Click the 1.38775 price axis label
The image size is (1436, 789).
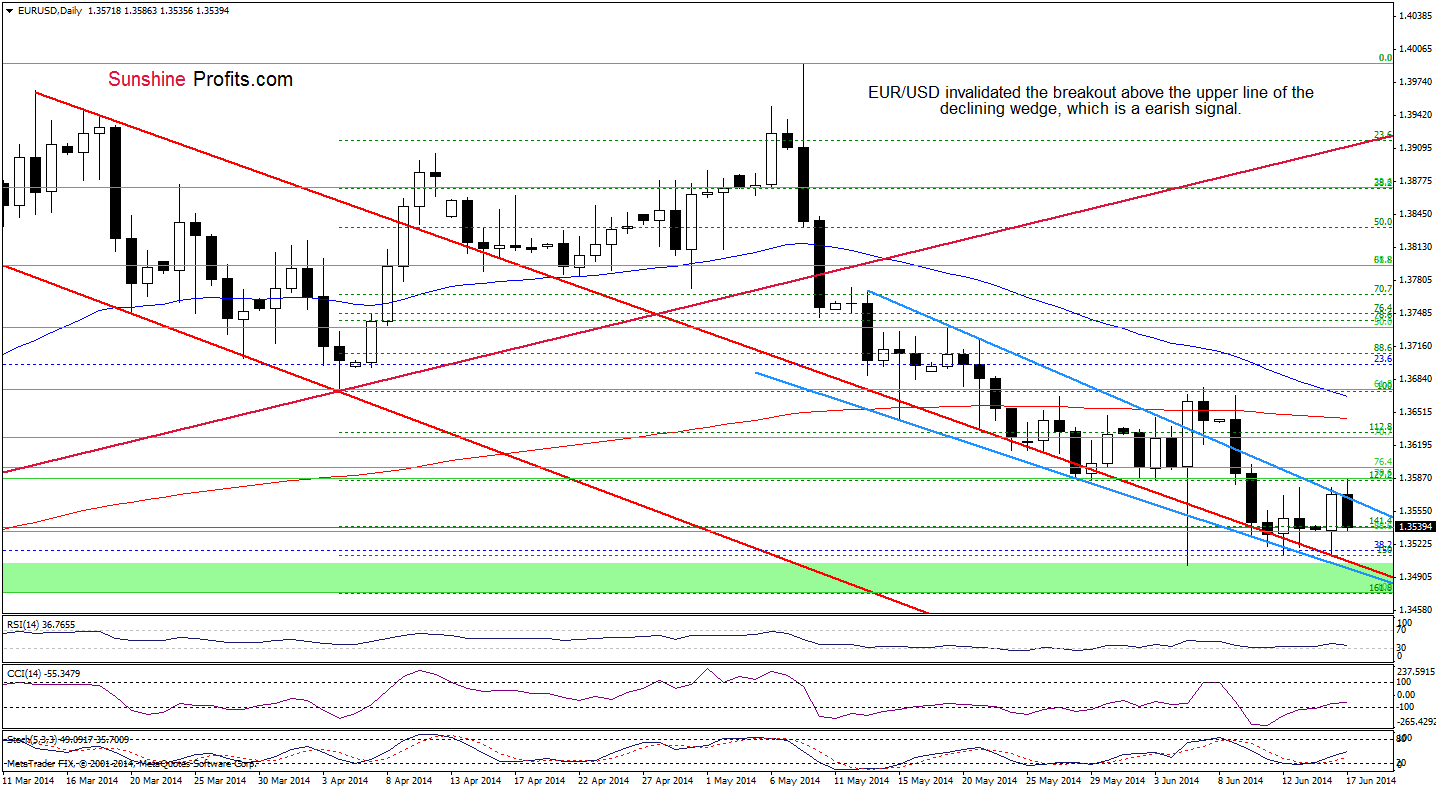tap(1416, 181)
